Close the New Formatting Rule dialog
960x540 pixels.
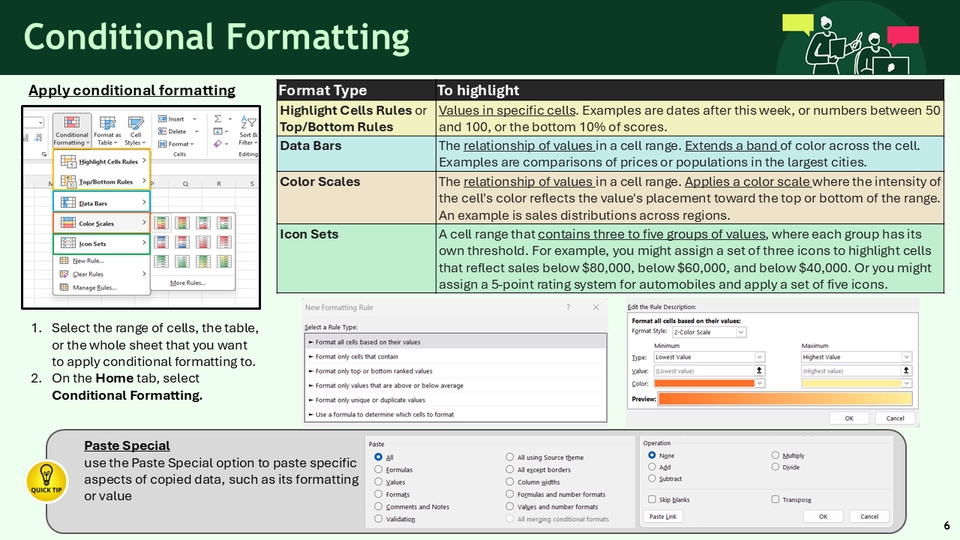click(596, 307)
